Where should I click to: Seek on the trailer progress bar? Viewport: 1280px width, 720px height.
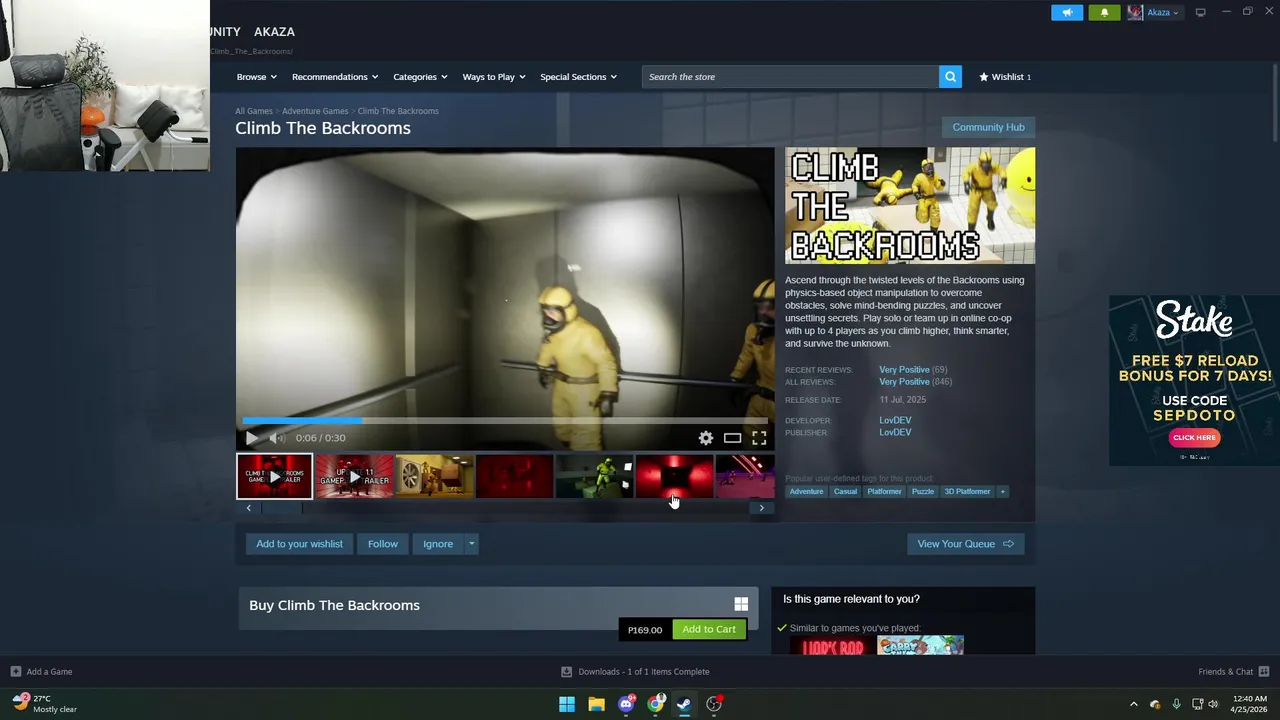(x=505, y=421)
